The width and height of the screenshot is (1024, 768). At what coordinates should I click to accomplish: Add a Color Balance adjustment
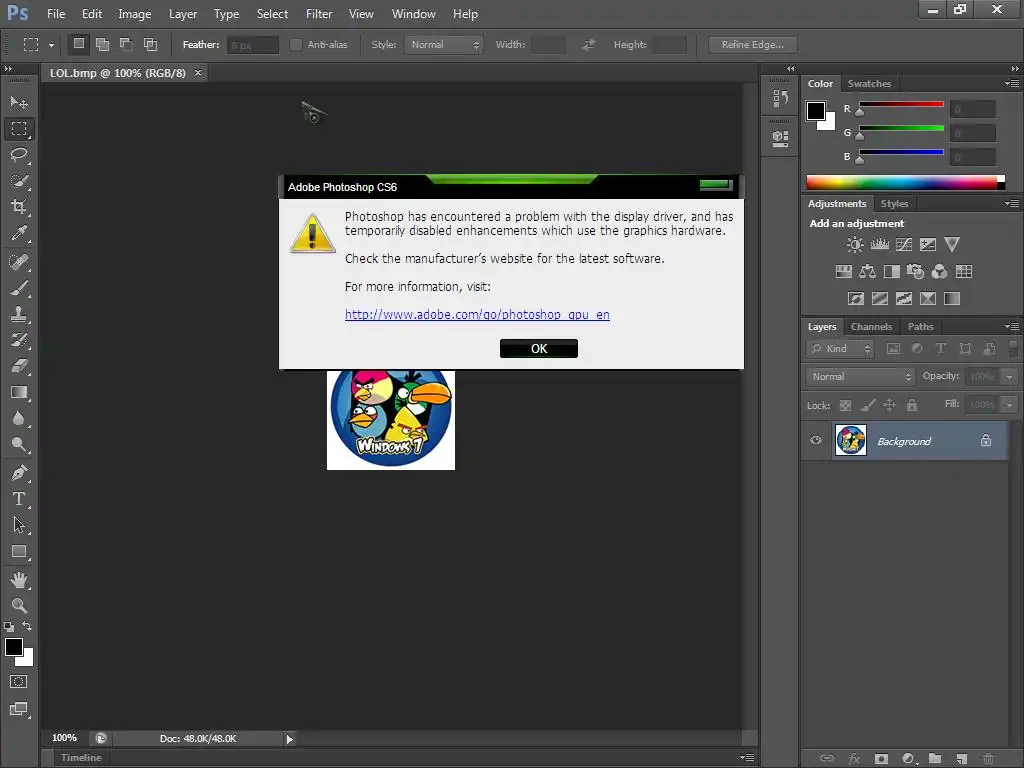867,272
